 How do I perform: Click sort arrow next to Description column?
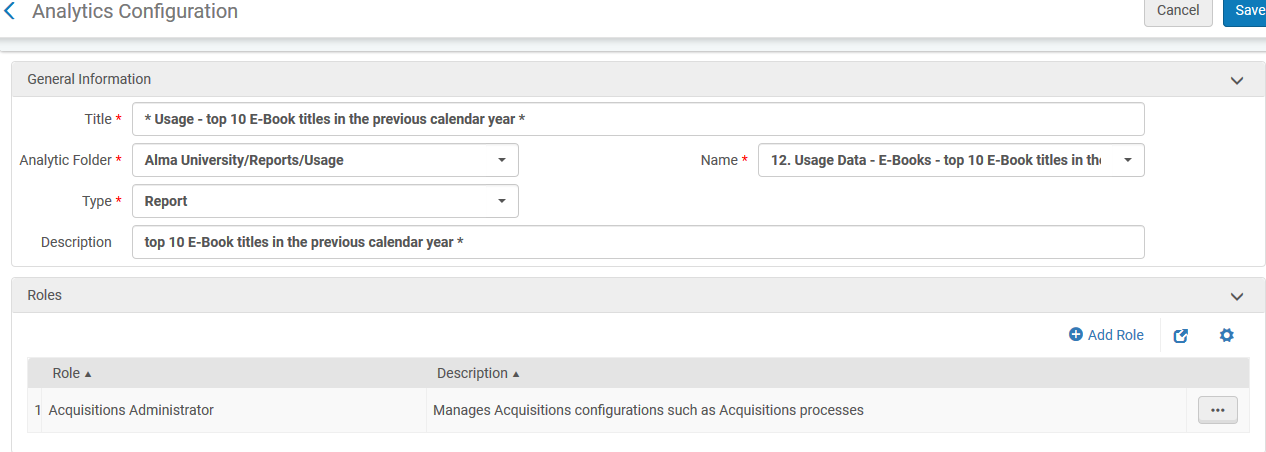click(x=516, y=374)
